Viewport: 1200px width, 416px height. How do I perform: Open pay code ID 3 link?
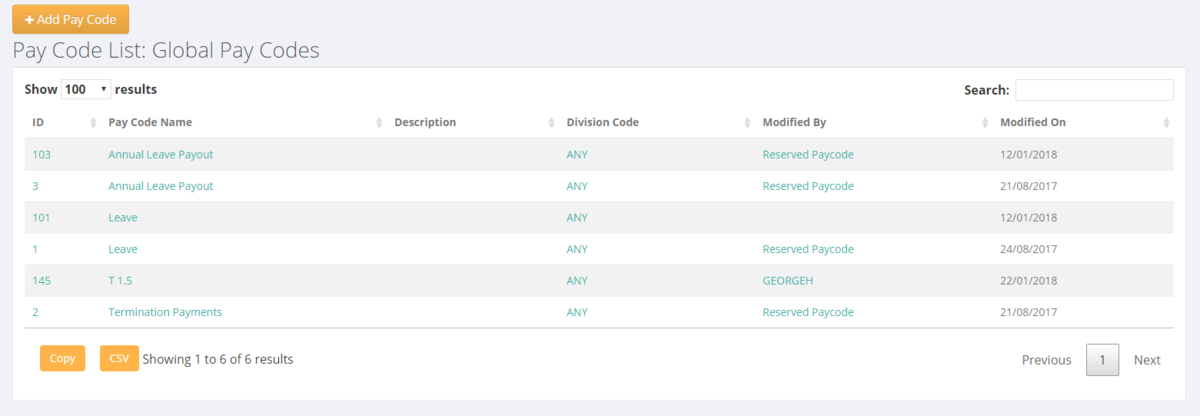click(35, 186)
